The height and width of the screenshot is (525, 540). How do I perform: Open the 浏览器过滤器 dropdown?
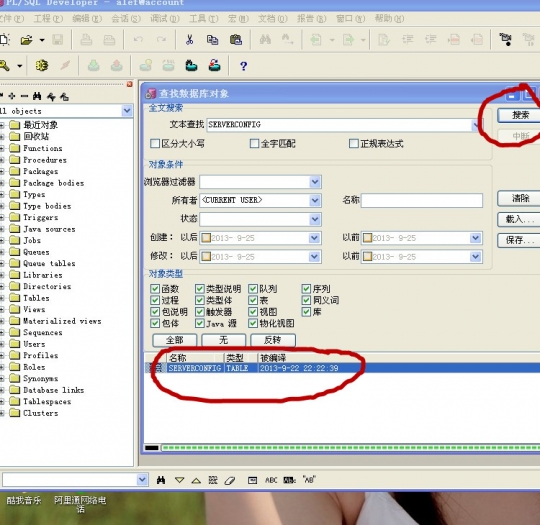pos(315,182)
